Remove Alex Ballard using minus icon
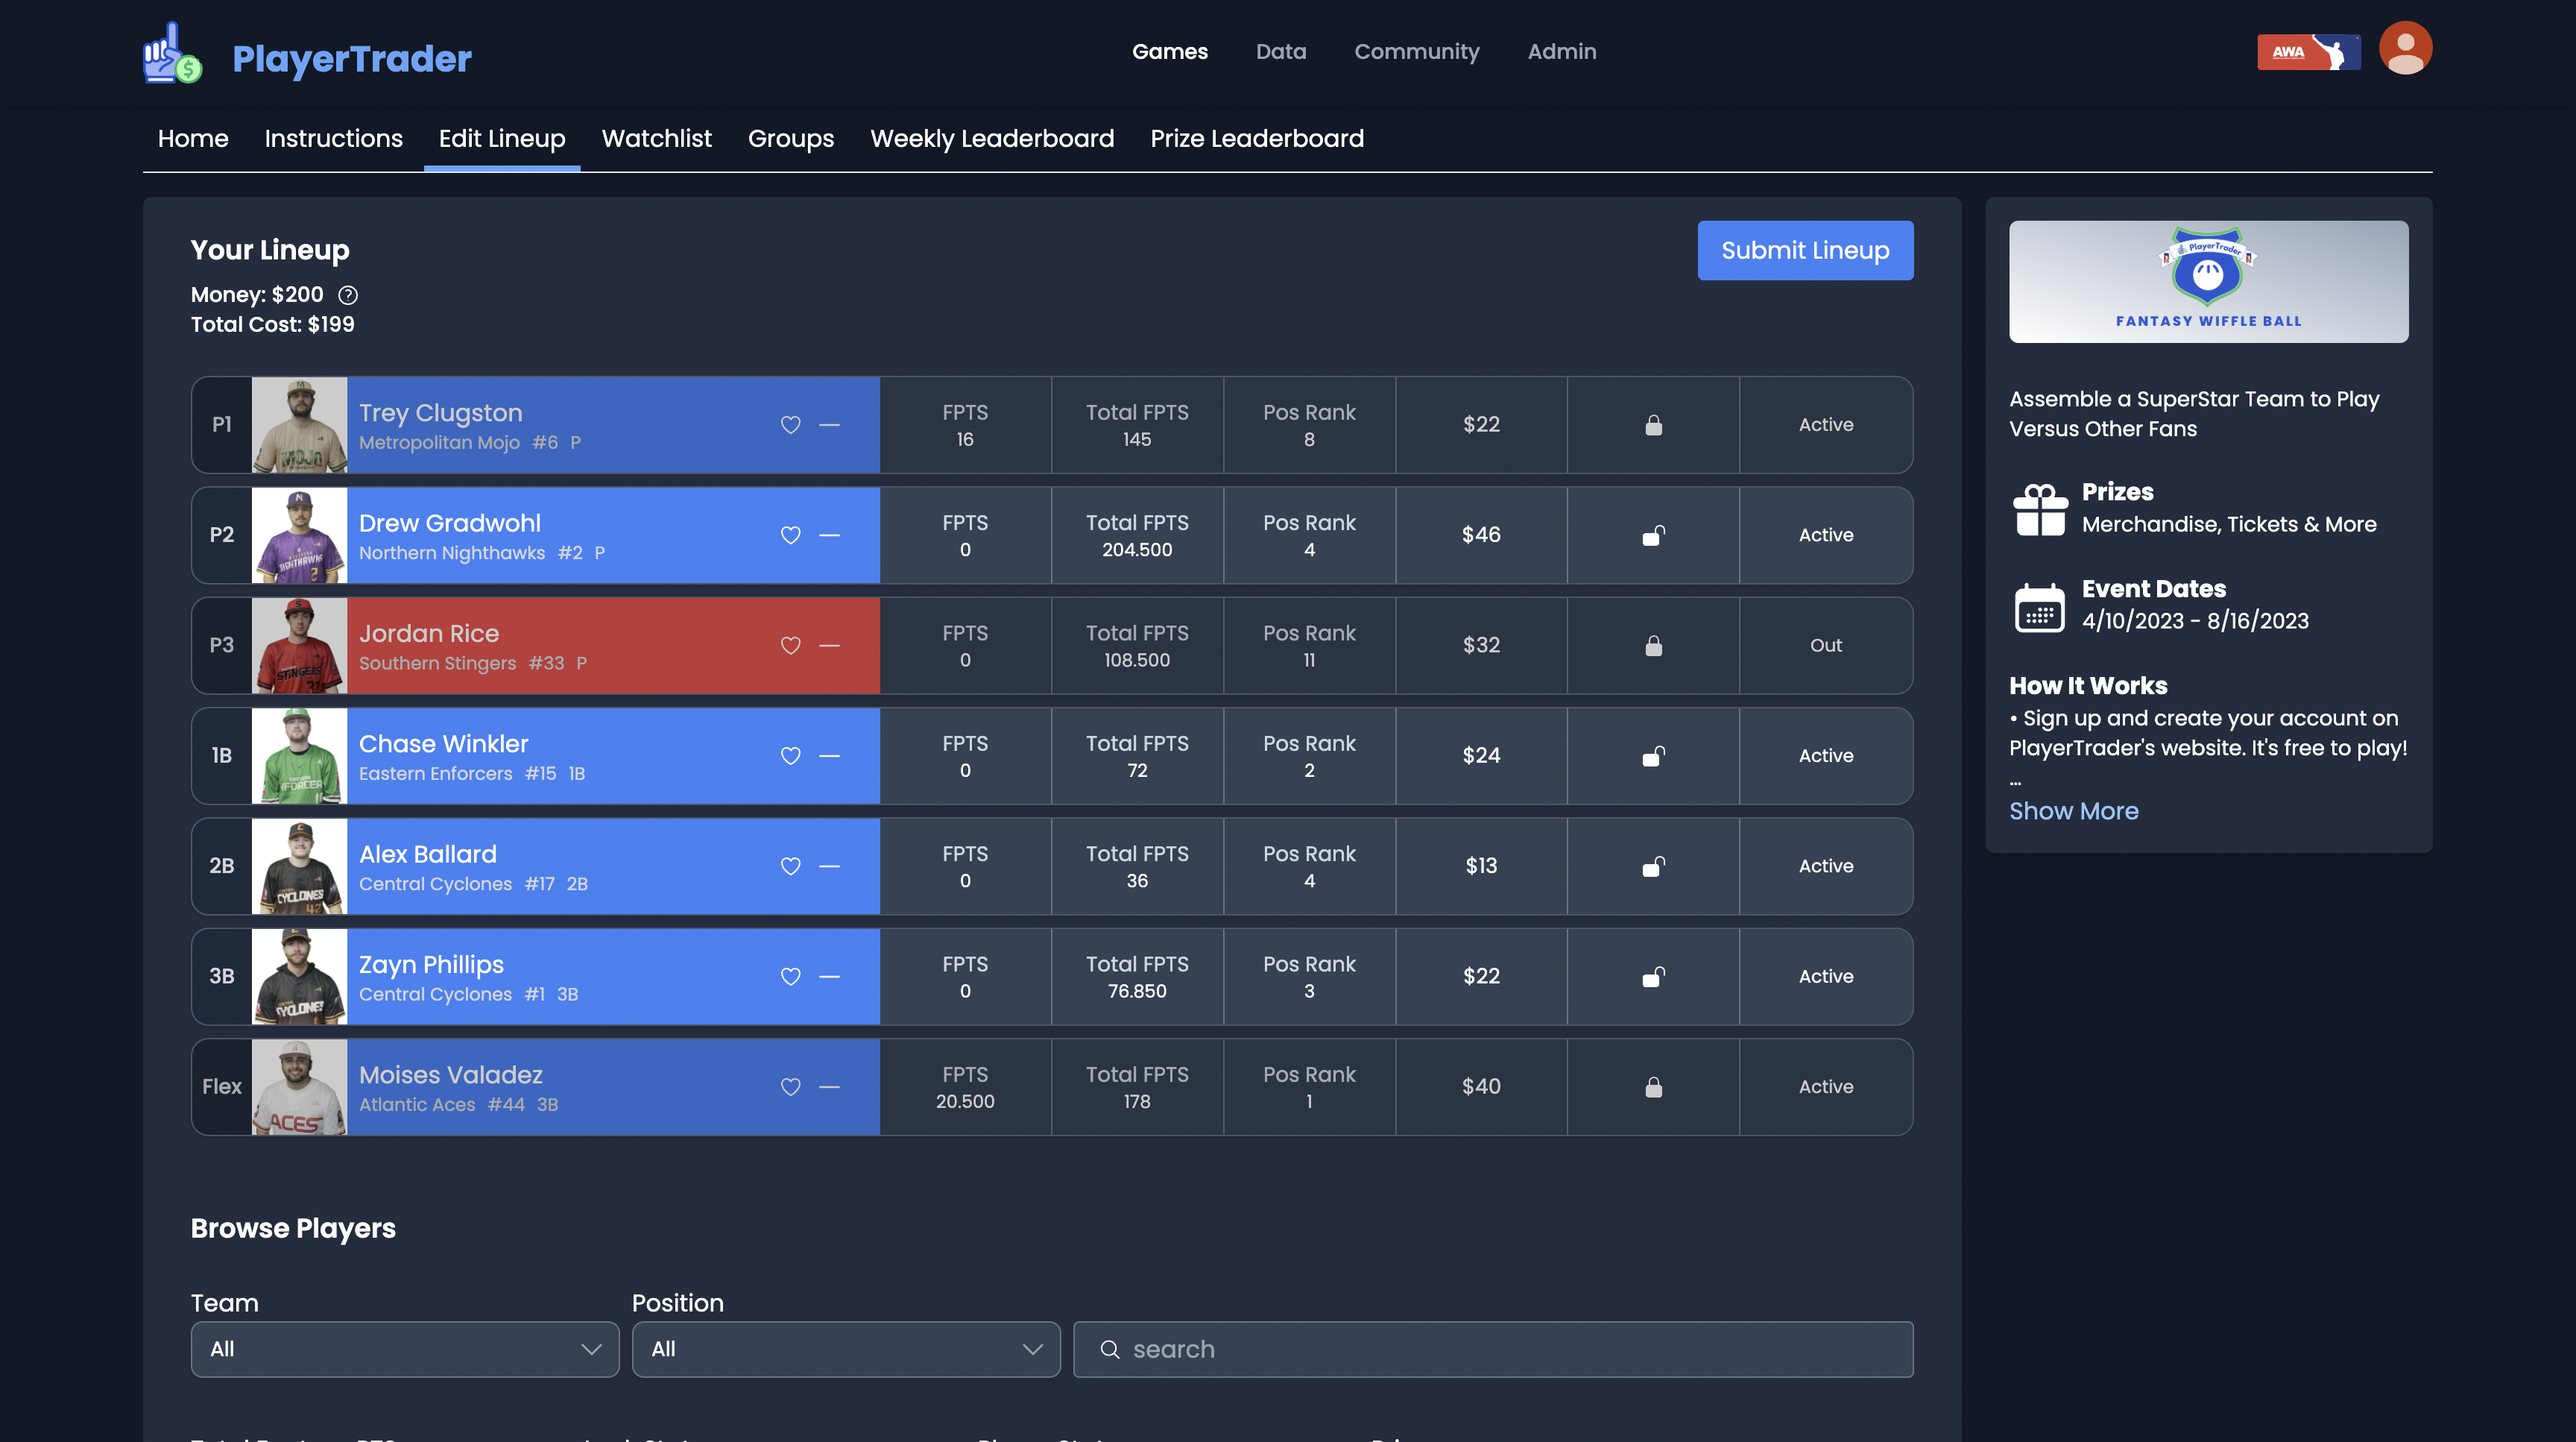Screen dimensions: 2576x1442 [x=829, y=866]
